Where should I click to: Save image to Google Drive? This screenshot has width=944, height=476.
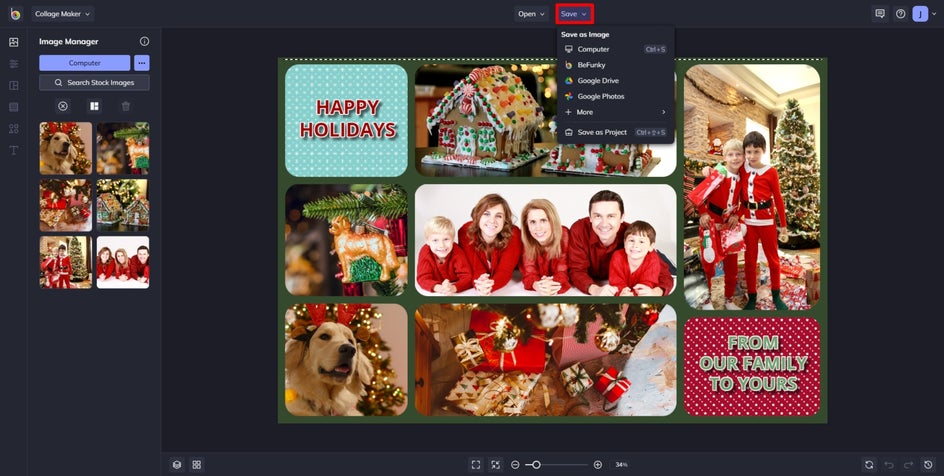tap(615, 81)
